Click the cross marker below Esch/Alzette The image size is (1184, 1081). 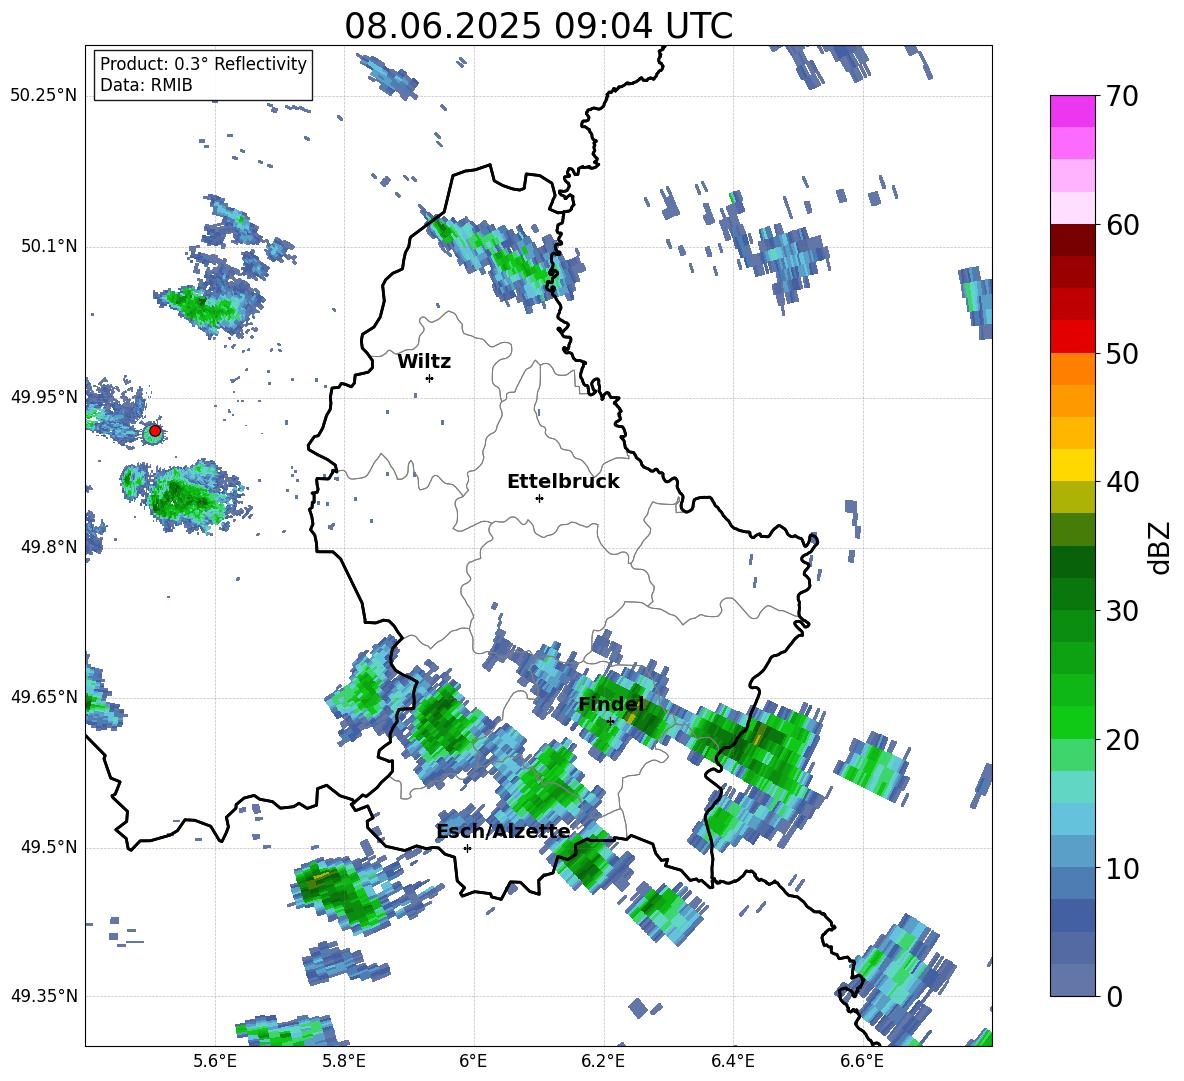(x=467, y=848)
